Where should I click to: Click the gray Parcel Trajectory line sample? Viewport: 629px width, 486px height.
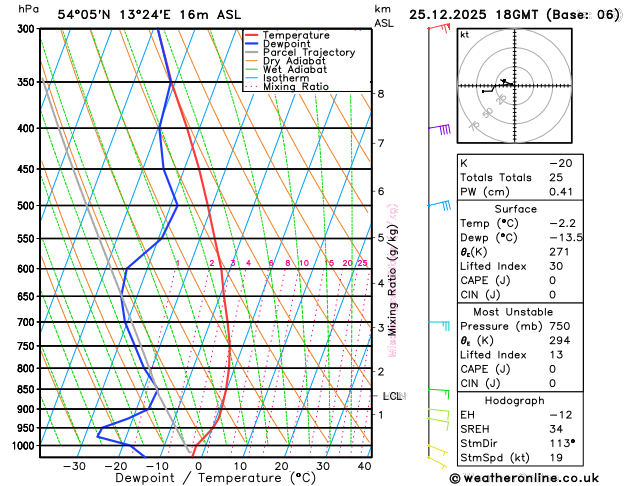(252, 53)
